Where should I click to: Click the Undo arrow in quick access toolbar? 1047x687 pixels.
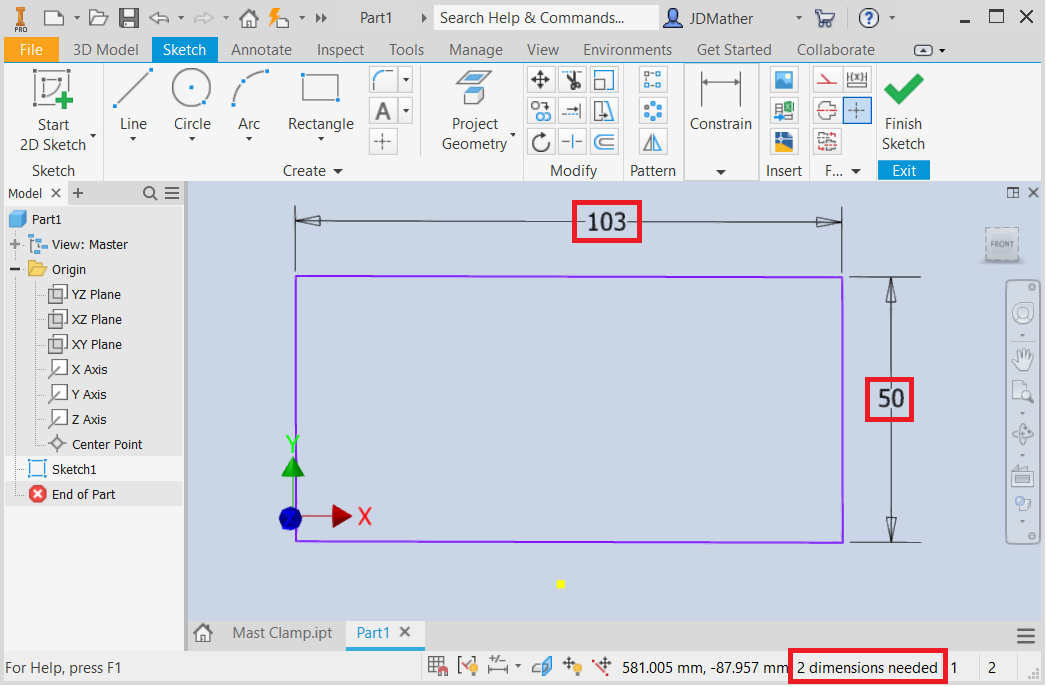tap(159, 18)
